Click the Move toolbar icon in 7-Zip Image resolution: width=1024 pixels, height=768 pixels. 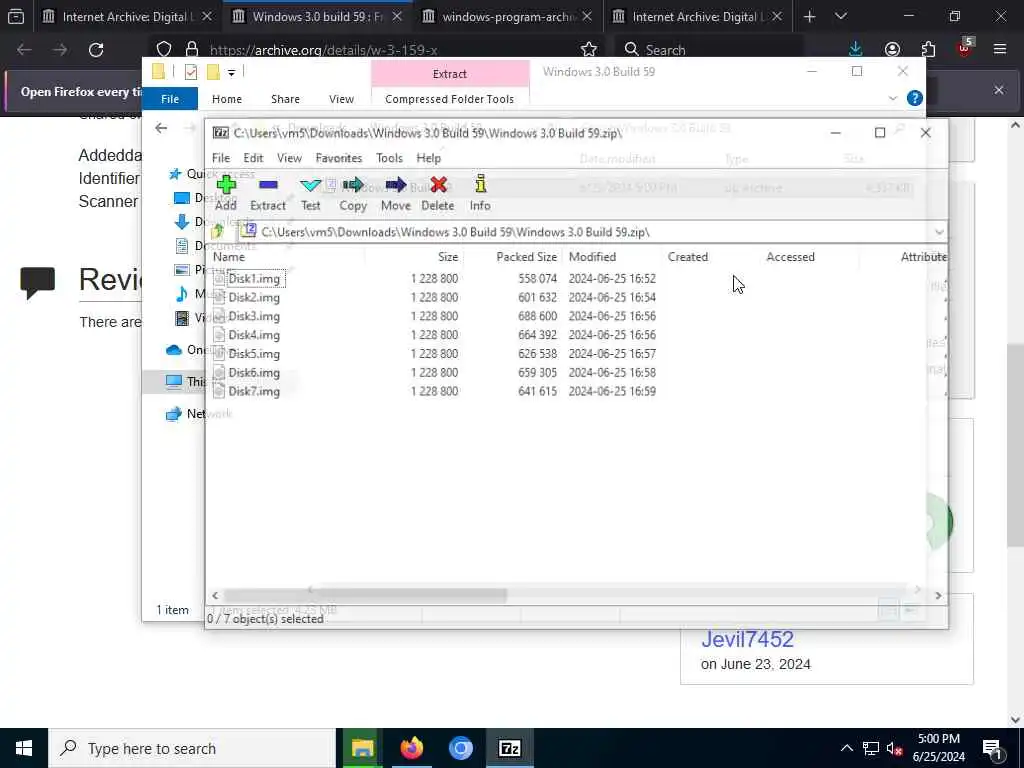point(396,185)
